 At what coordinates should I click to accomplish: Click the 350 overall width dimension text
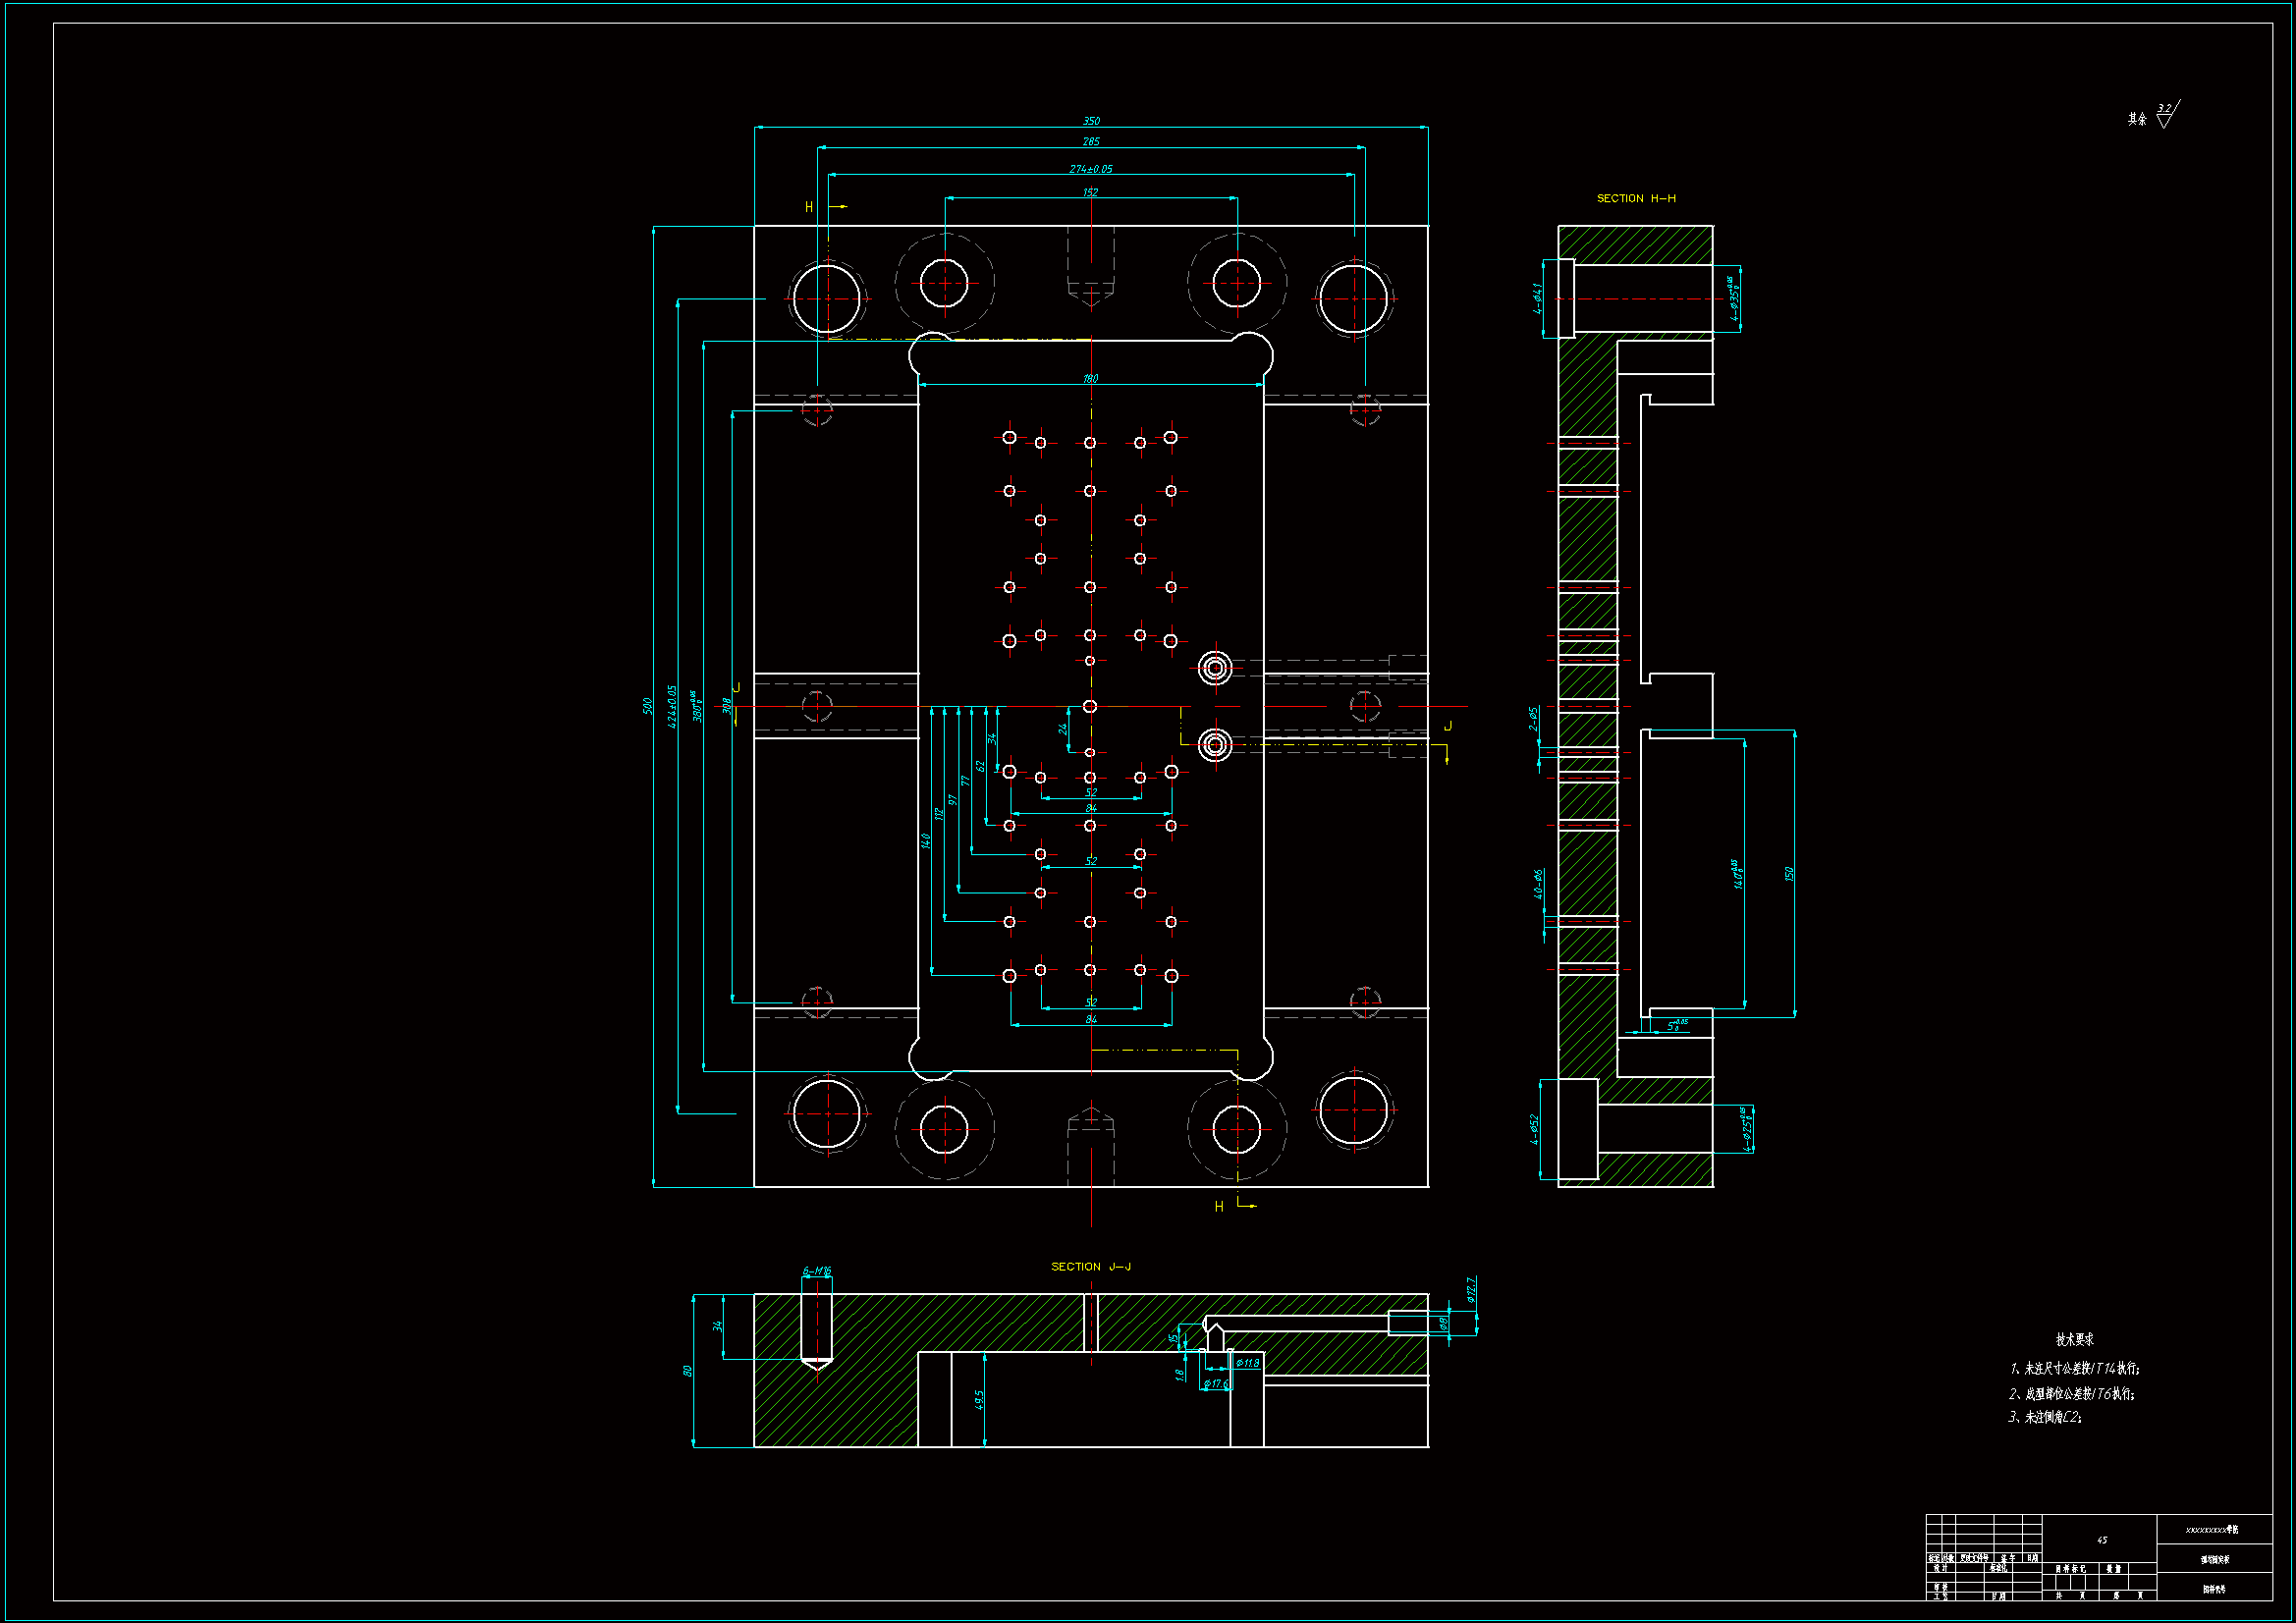click(1091, 121)
